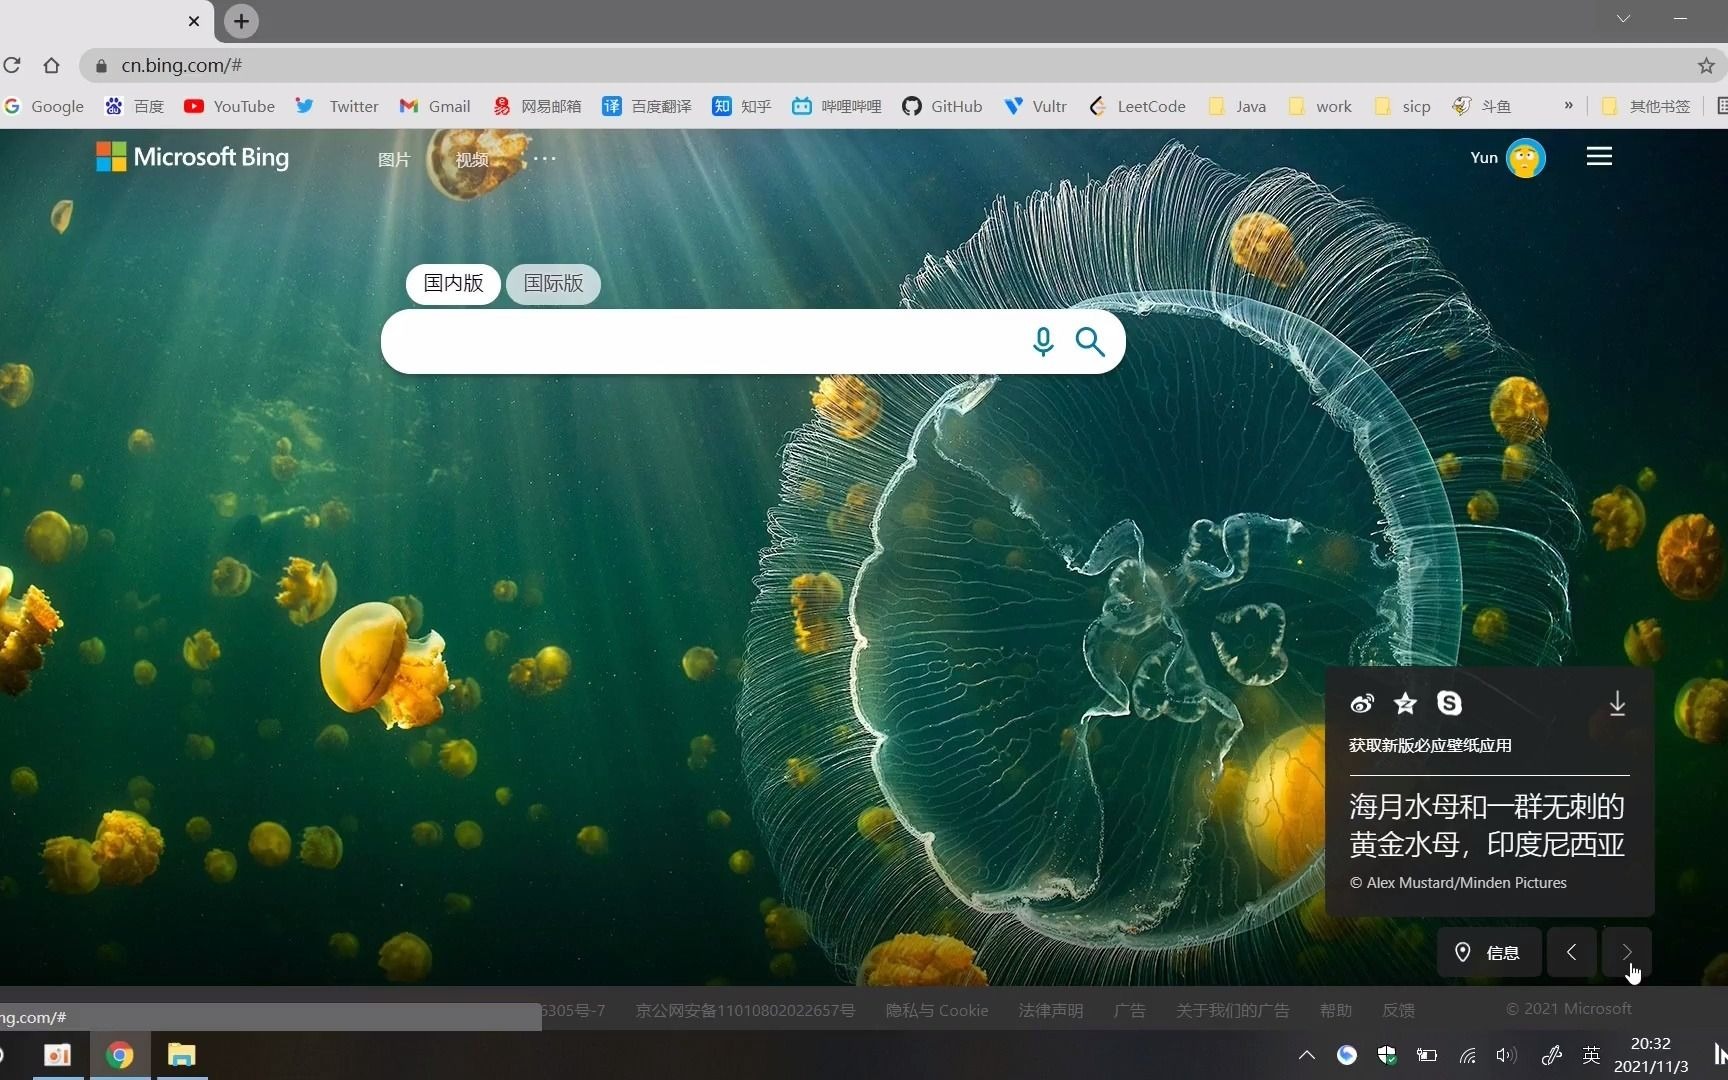Open 百度翻译 bookmark
Screen dimensions: 1728x1080
coord(647,106)
